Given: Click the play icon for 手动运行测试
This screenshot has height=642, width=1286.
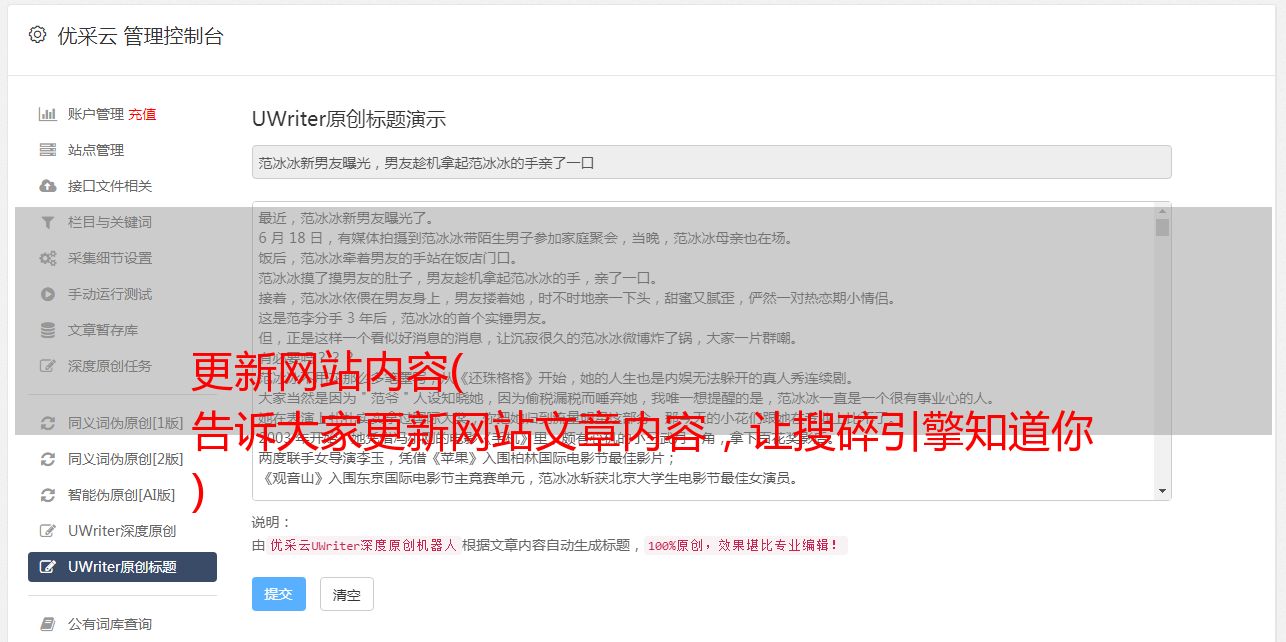Looking at the screenshot, I should (x=47, y=294).
